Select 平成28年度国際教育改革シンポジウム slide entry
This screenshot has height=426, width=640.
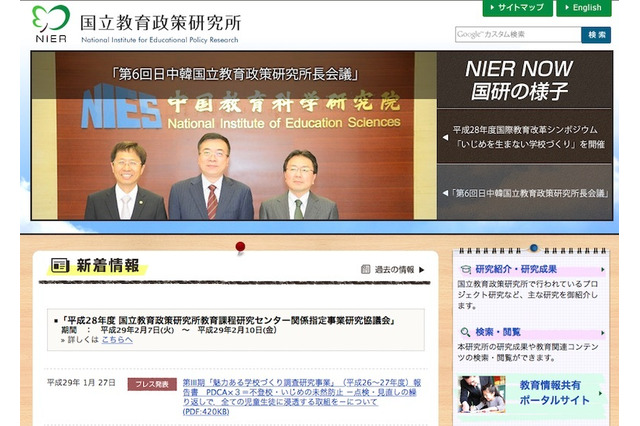coord(524,137)
